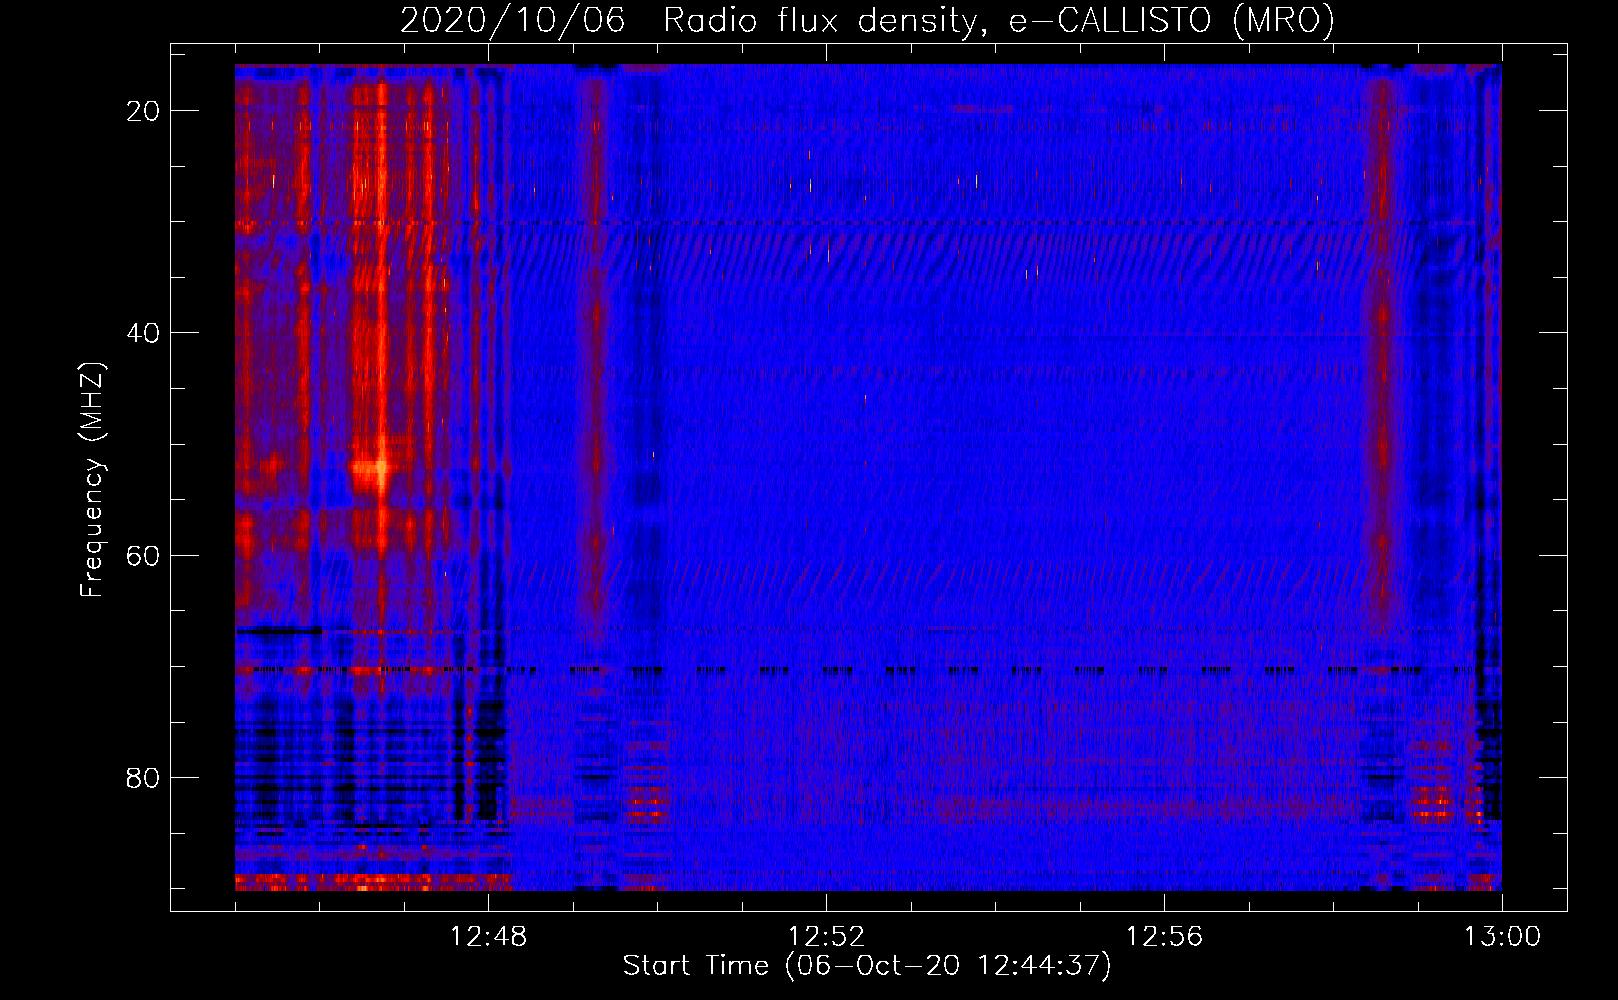
Task: Click the '40' frequency tick label
Action: tap(143, 333)
